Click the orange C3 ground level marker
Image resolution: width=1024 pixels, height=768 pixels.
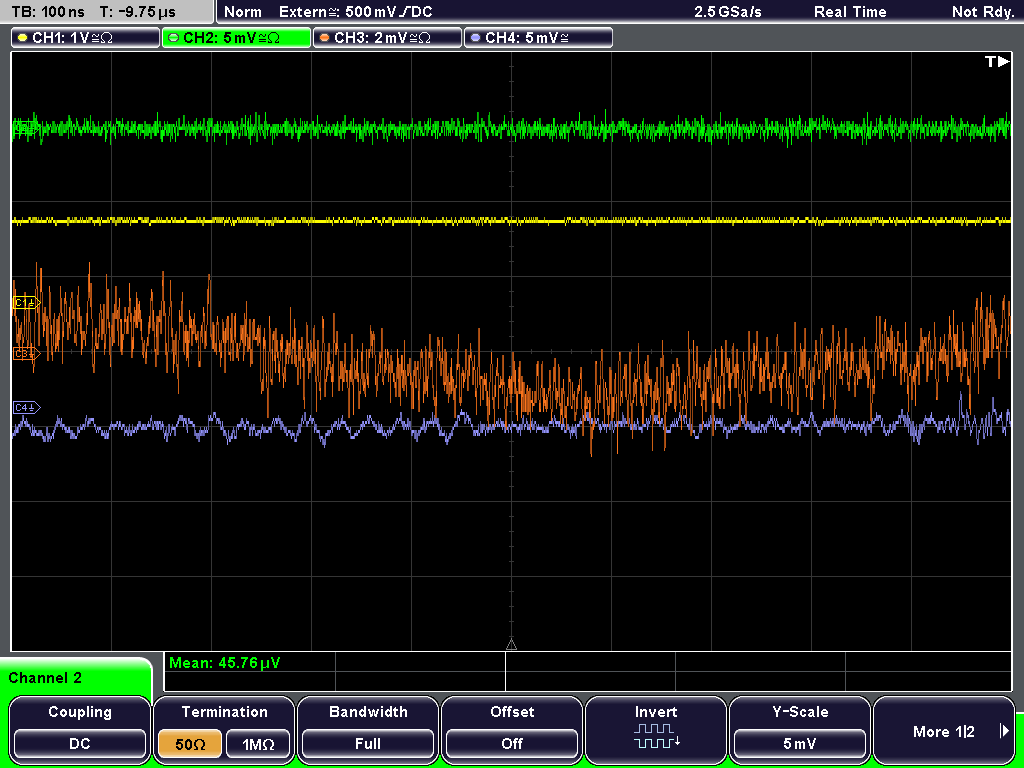[x=26, y=354]
